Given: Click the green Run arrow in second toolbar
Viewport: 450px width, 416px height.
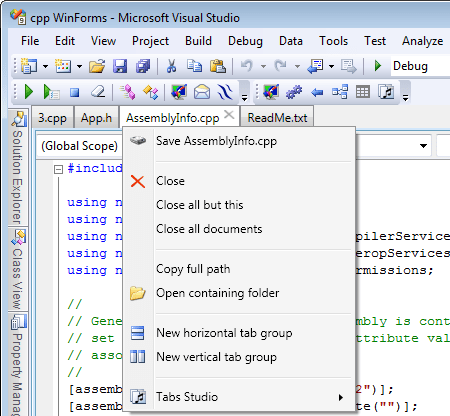Looking at the screenshot, I should pos(29,92).
